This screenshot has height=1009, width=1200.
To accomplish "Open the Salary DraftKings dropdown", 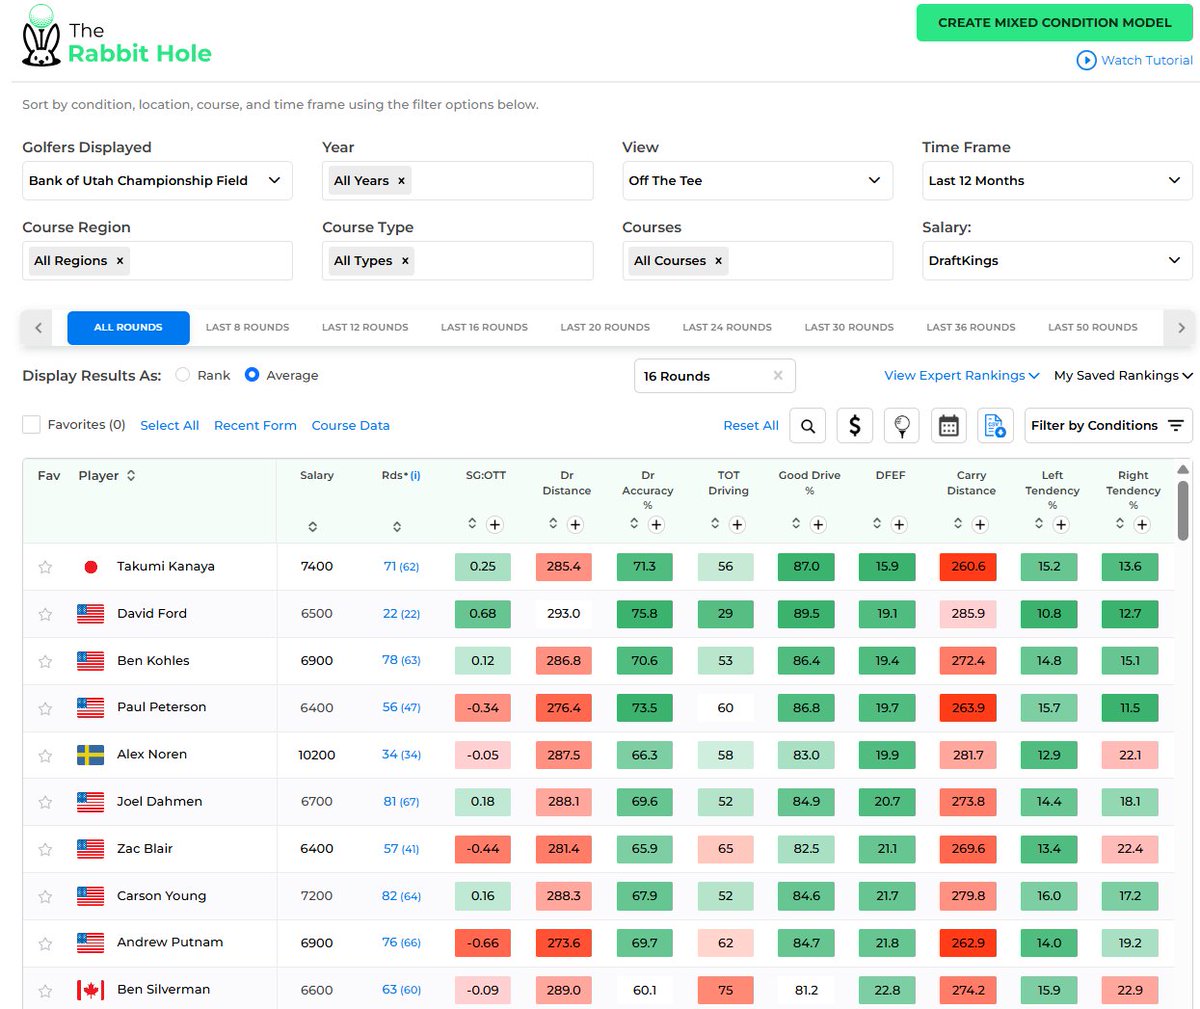I will [1057, 261].
